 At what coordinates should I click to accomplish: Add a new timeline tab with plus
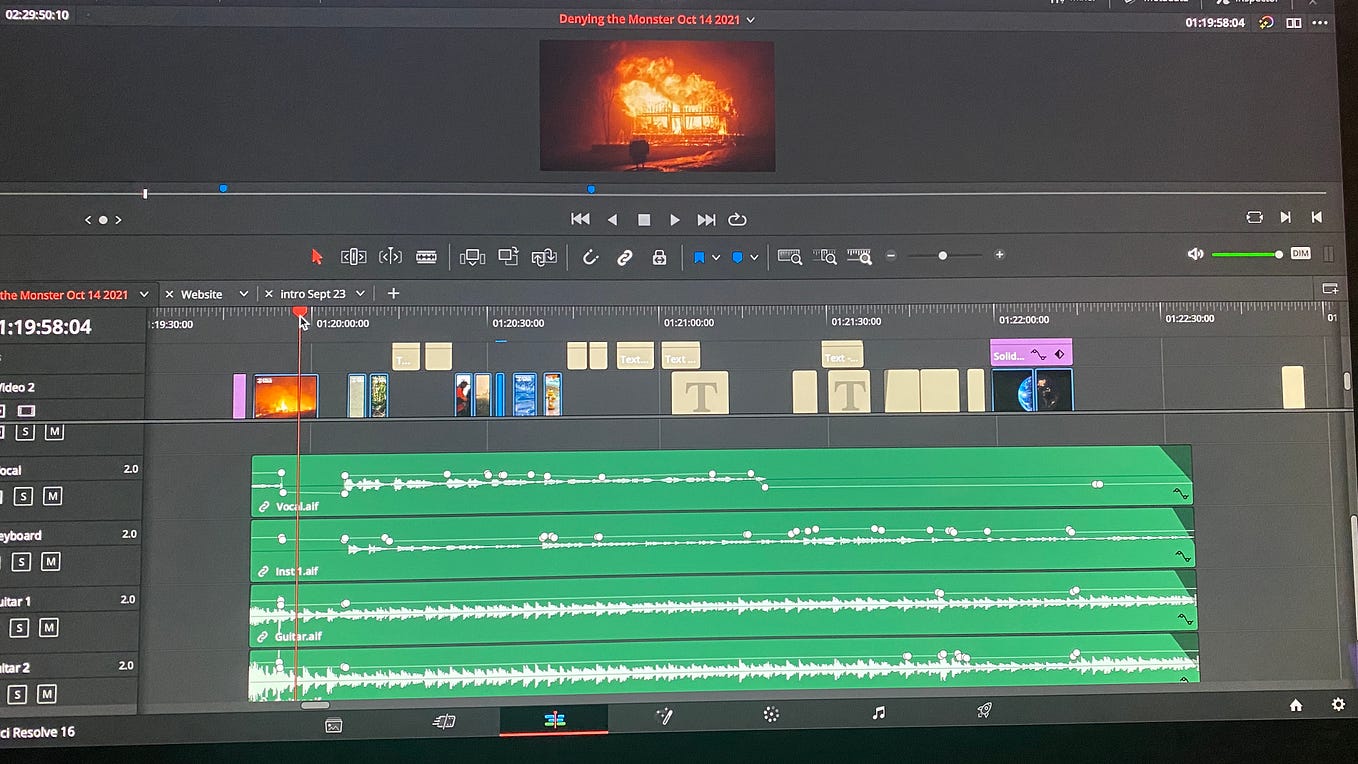tap(393, 293)
